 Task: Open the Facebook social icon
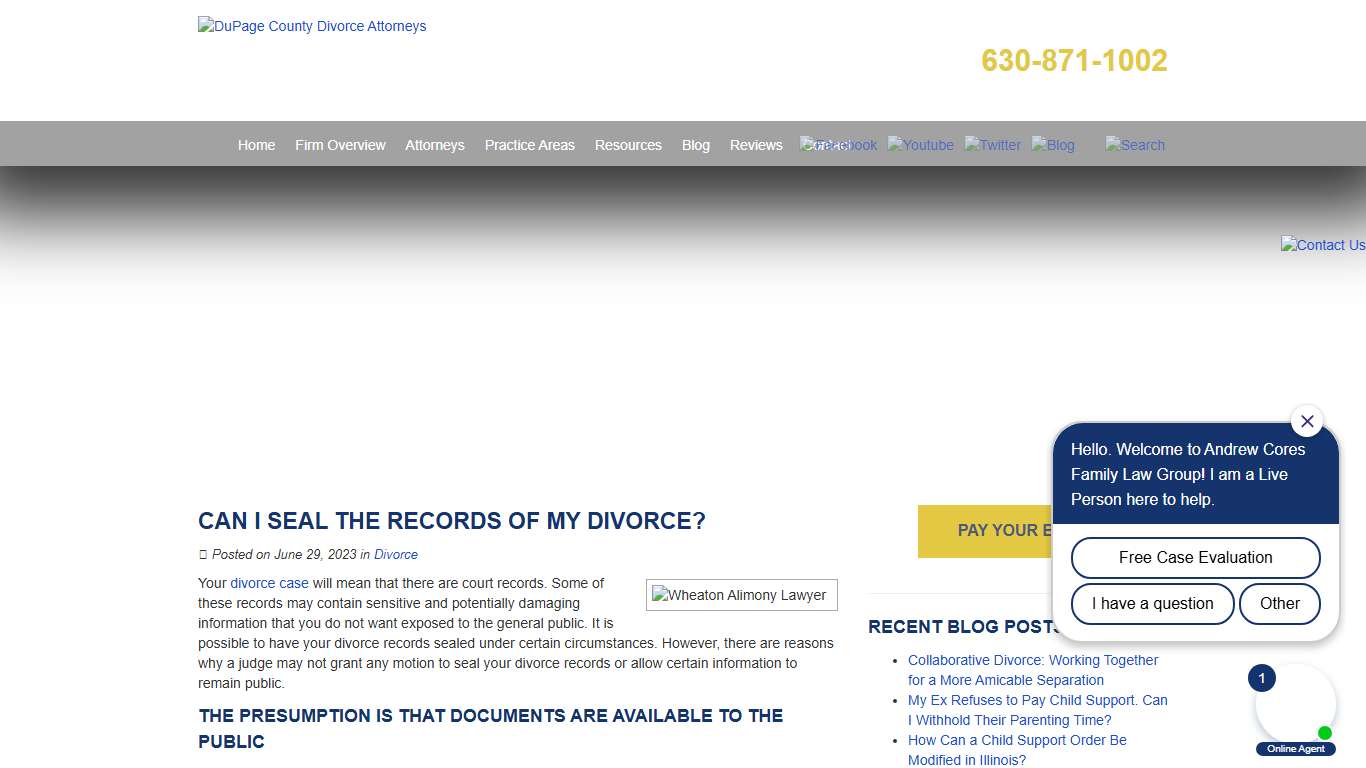[x=838, y=144]
